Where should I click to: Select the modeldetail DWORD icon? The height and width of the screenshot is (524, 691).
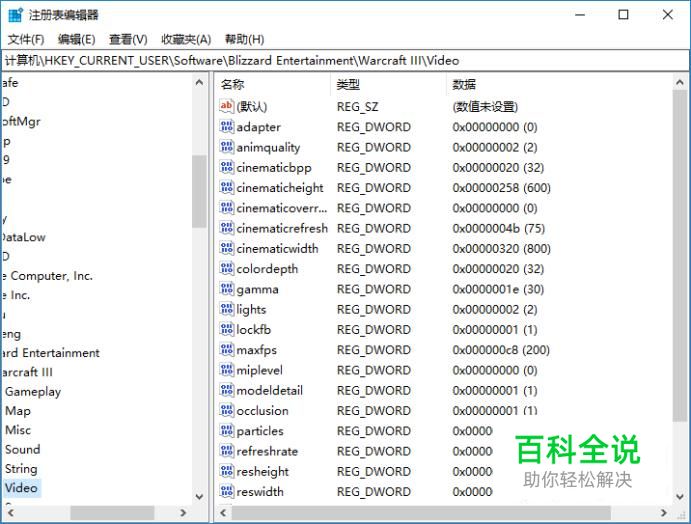coord(226,390)
